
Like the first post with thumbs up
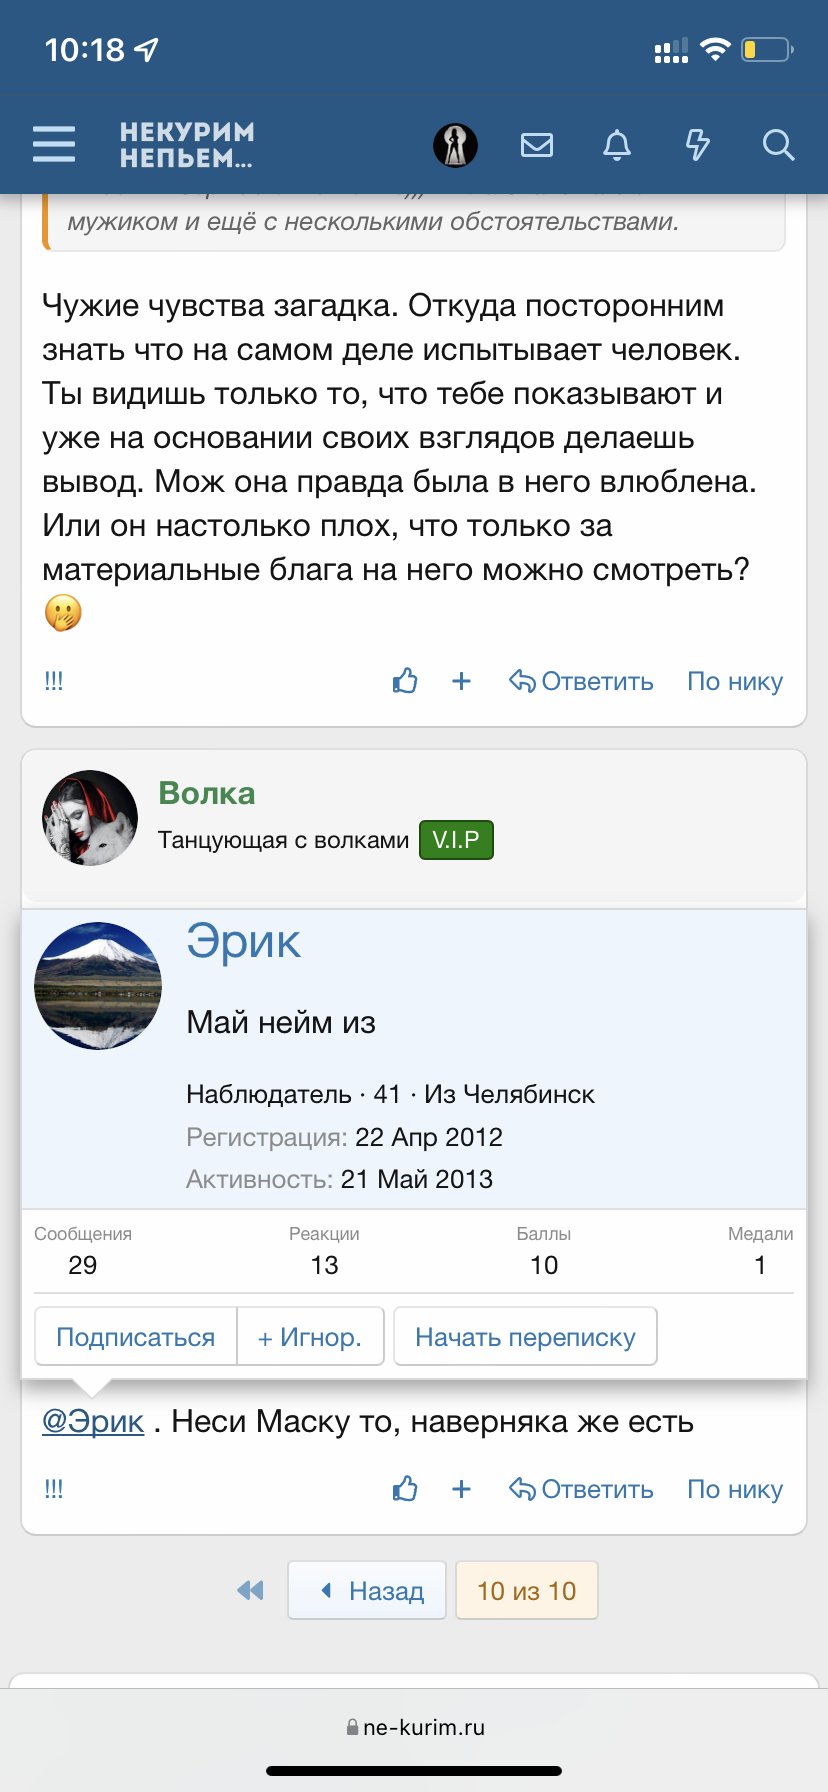click(x=405, y=681)
